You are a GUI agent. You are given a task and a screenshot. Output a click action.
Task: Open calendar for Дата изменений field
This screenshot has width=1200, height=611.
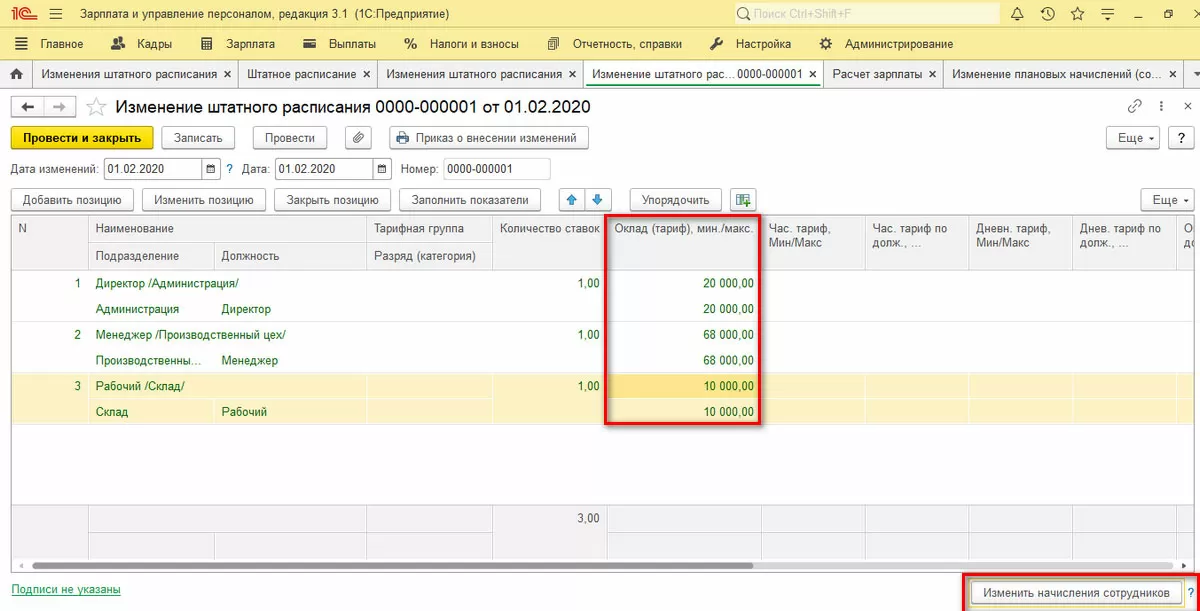click(210, 169)
